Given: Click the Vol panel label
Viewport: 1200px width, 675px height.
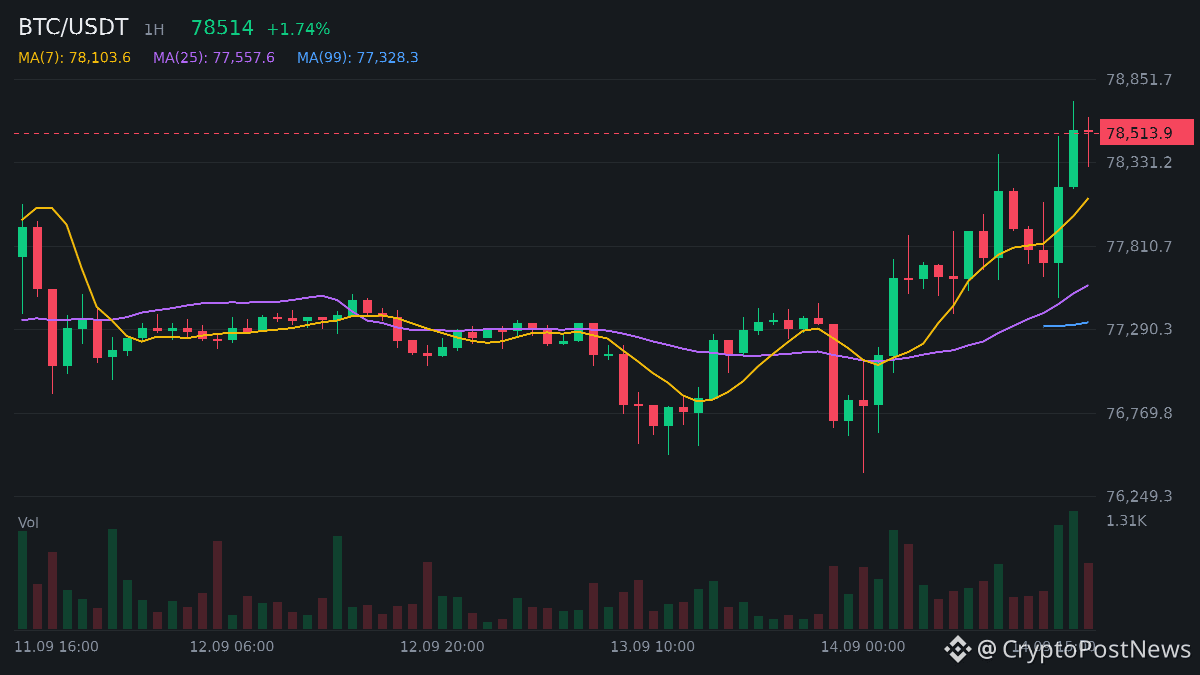Looking at the screenshot, I should (28, 523).
